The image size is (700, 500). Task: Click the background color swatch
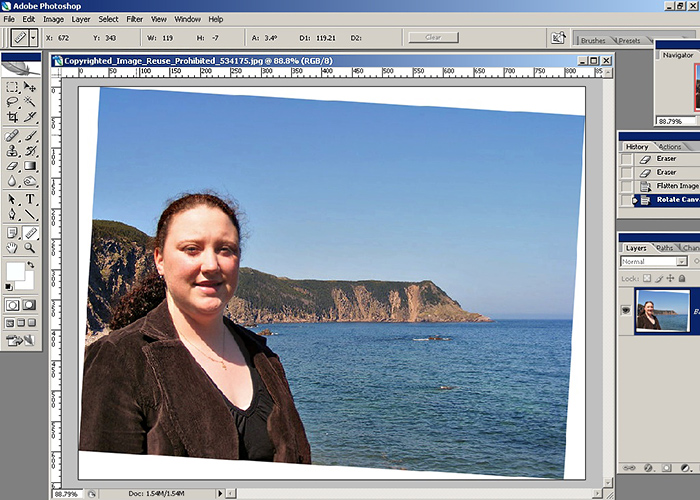(x=28, y=283)
